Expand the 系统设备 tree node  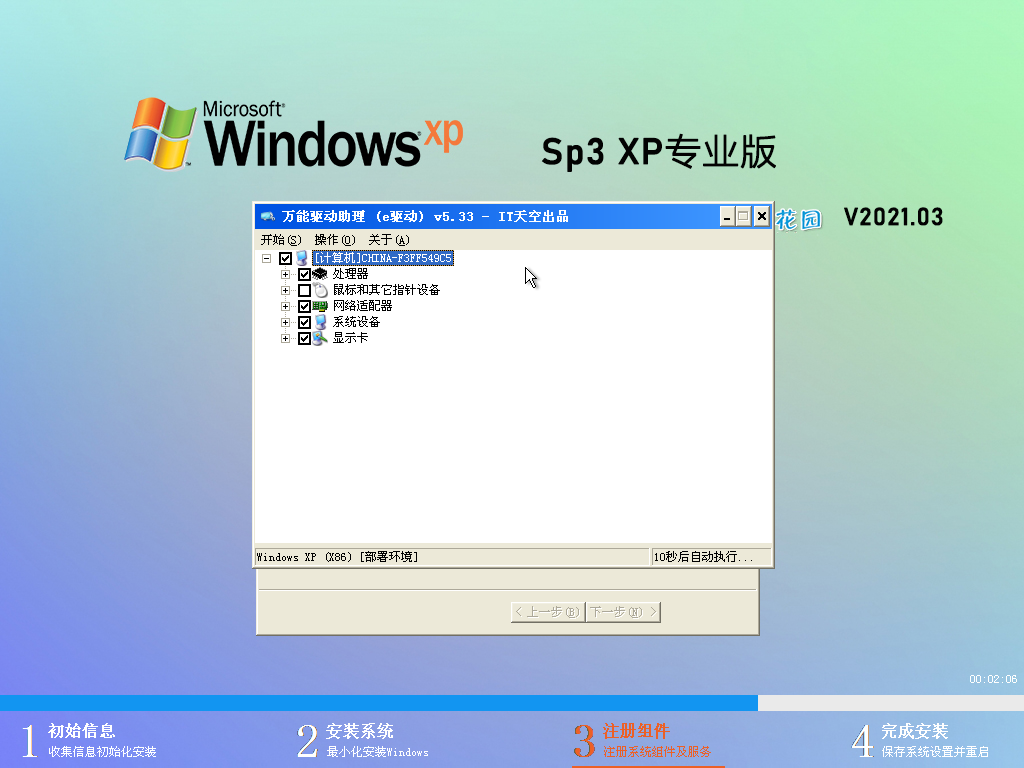click(x=285, y=322)
